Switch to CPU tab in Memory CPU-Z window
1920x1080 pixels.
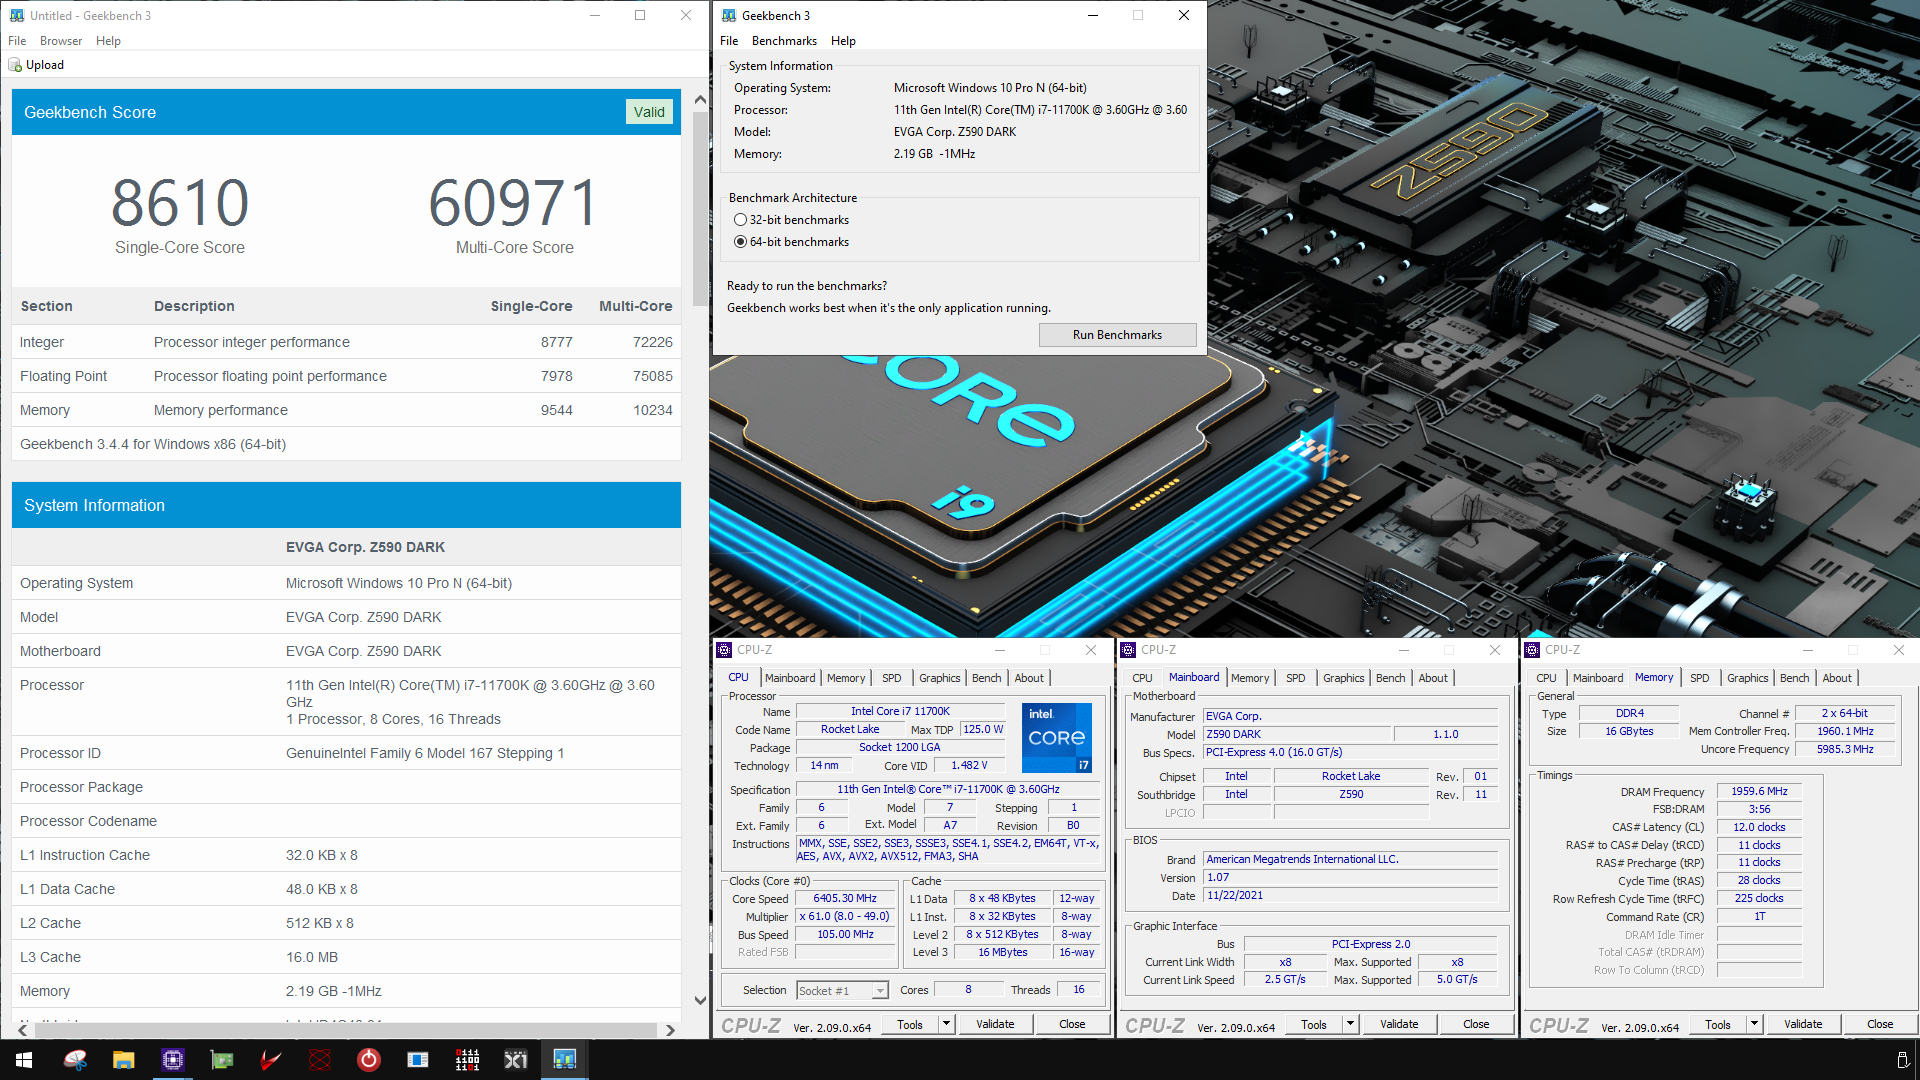pyautogui.click(x=1546, y=678)
